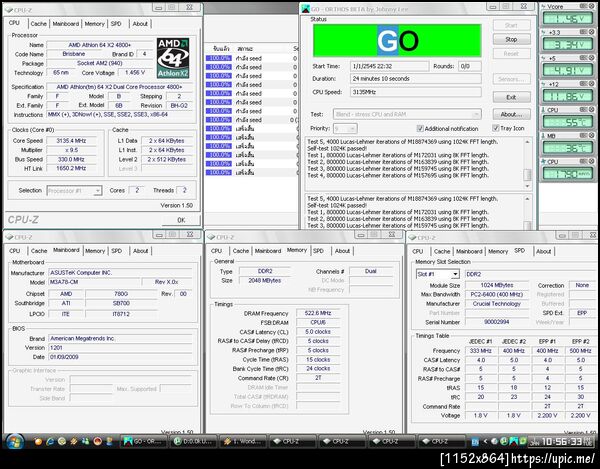
Task: Click the lightning icon on +5 sensor panel
Action: (x=544, y=58)
